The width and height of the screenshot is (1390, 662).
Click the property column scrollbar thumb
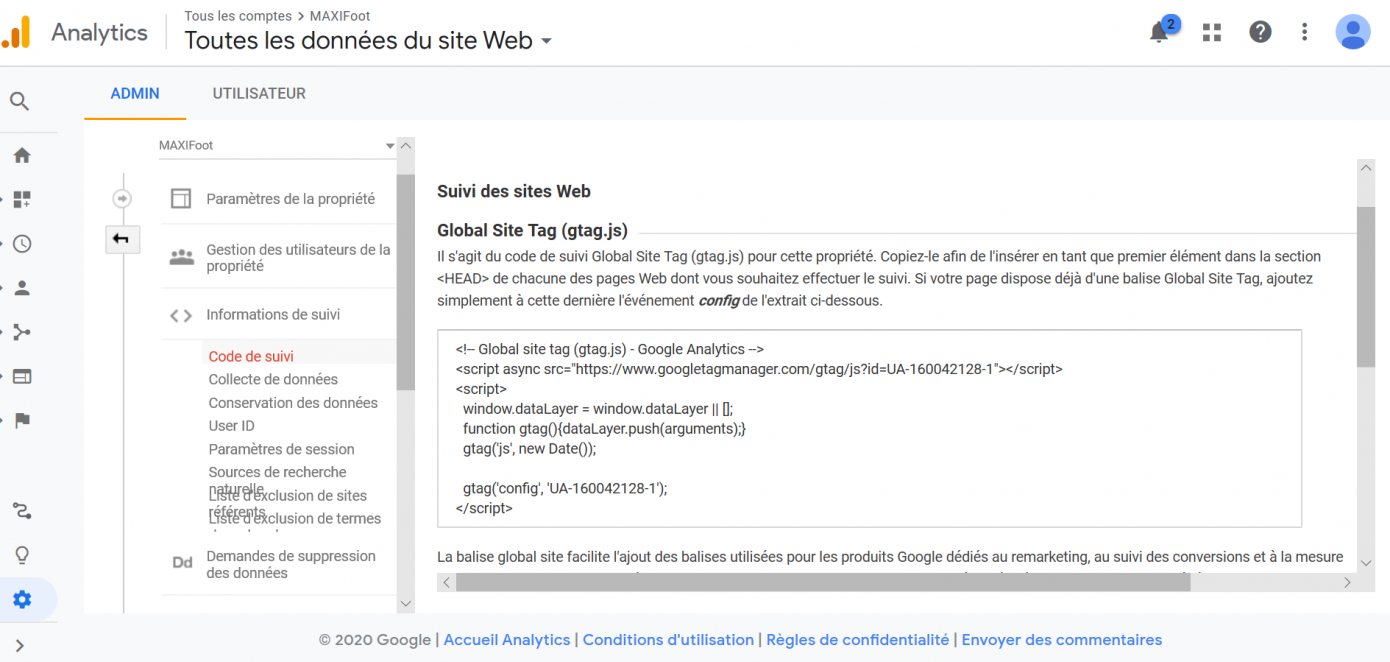[x=405, y=282]
